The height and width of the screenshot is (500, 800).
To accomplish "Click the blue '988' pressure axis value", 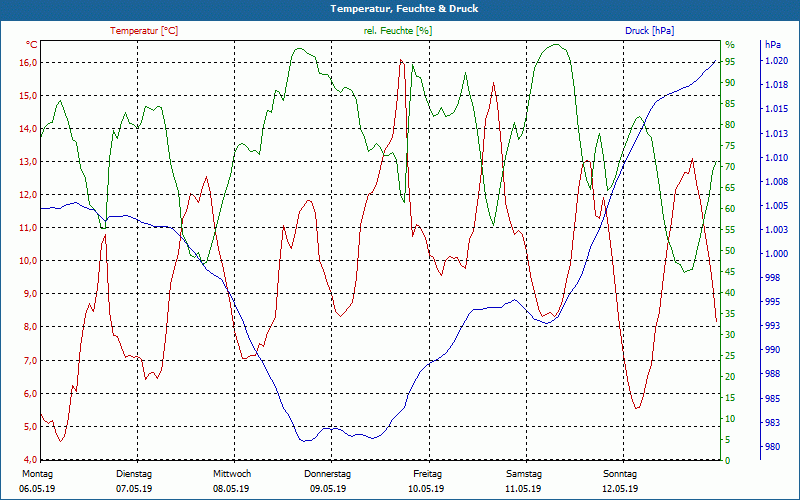I will click(x=772, y=374).
